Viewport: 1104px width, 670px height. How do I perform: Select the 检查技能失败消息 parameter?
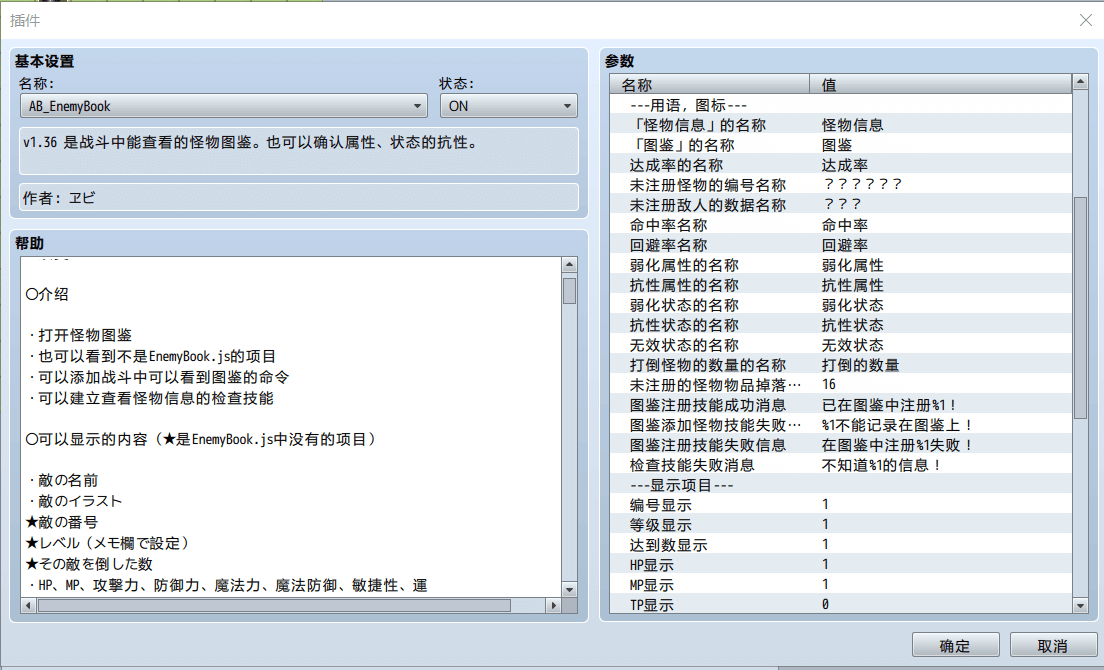point(841,465)
